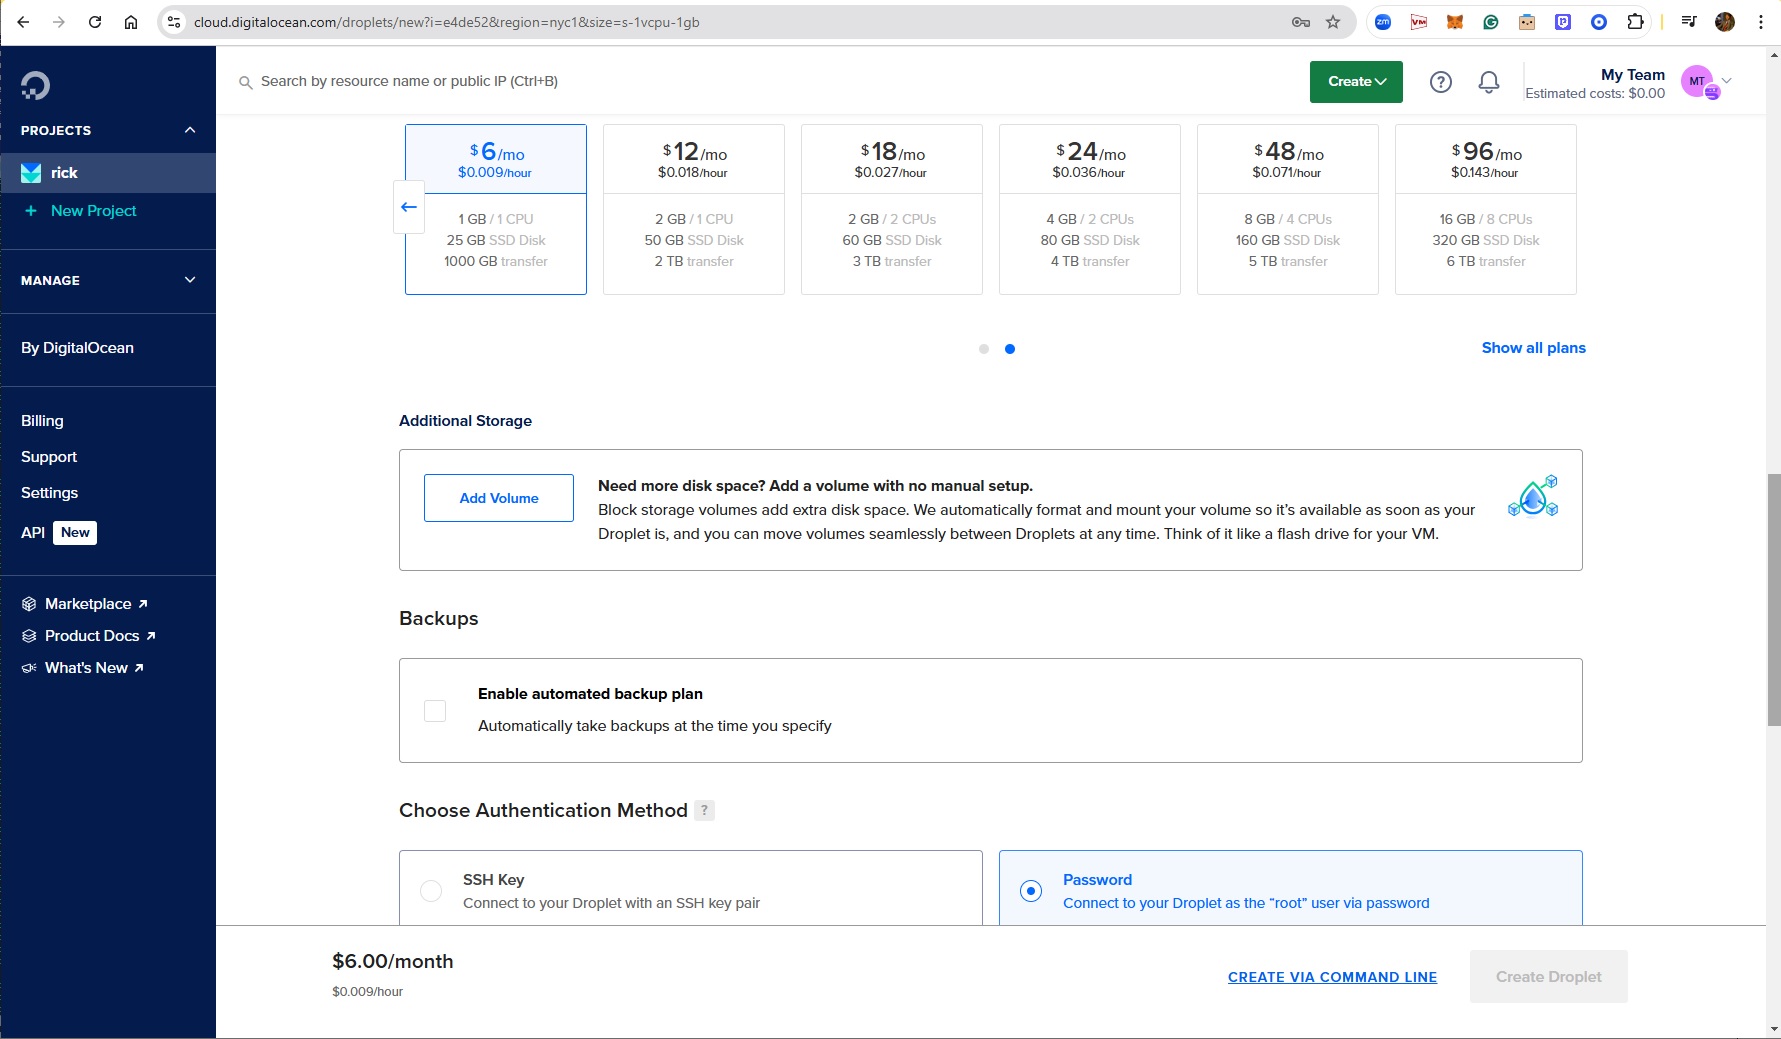
Task: Open Billing in the sidebar
Action: coord(42,421)
